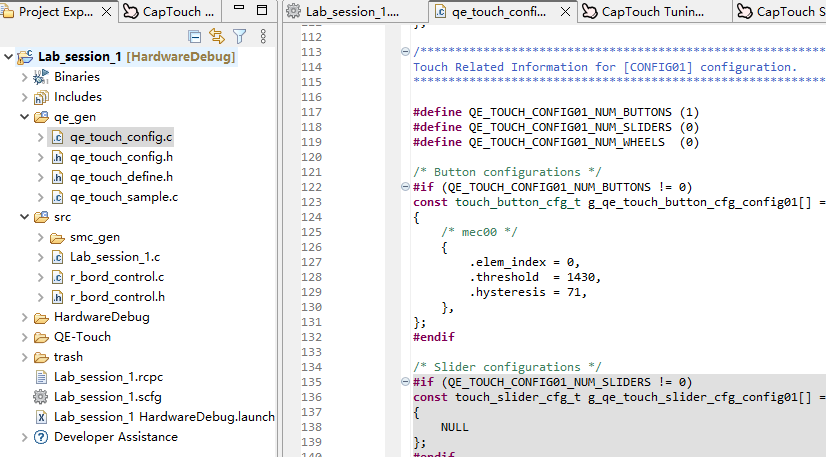
Task: Toggle Link with Editor icon
Action: click(217, 36)
